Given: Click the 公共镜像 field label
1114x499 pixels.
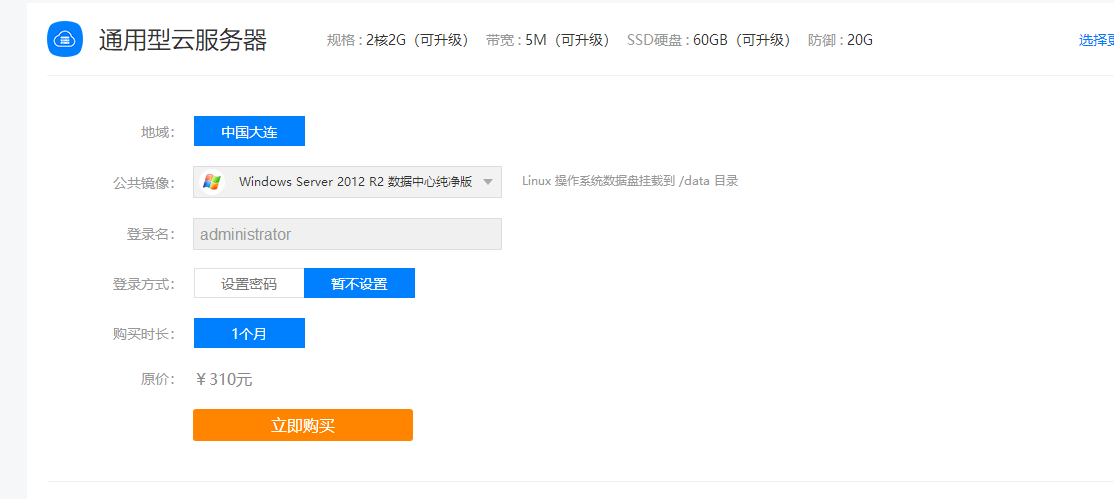Looking at the screenshot, I should (144, 182).
